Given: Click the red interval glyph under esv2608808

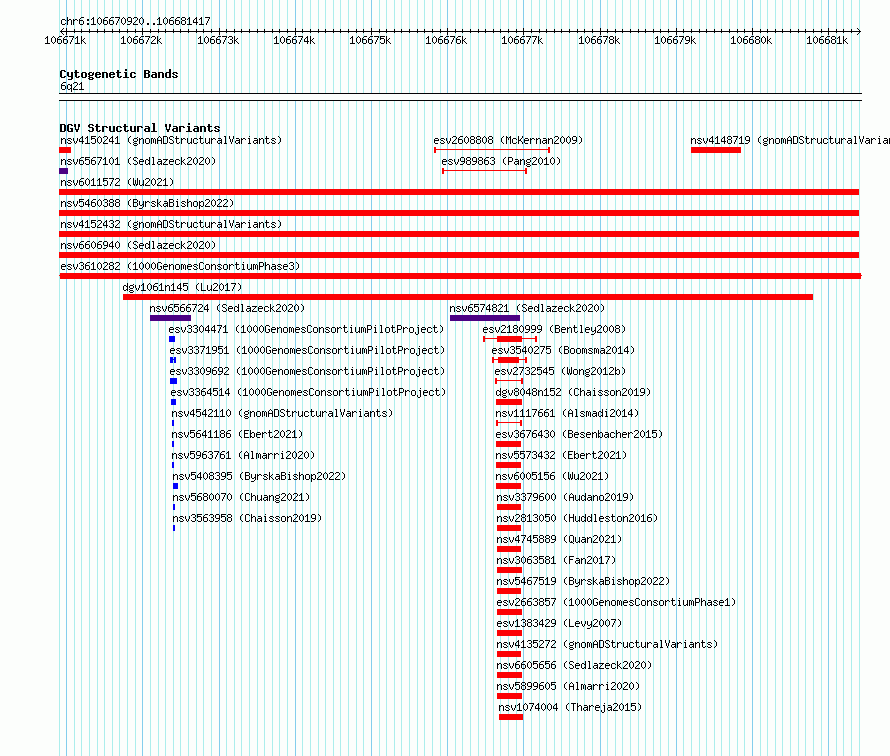Looking at the screenshot, I should tap(492, 150).
